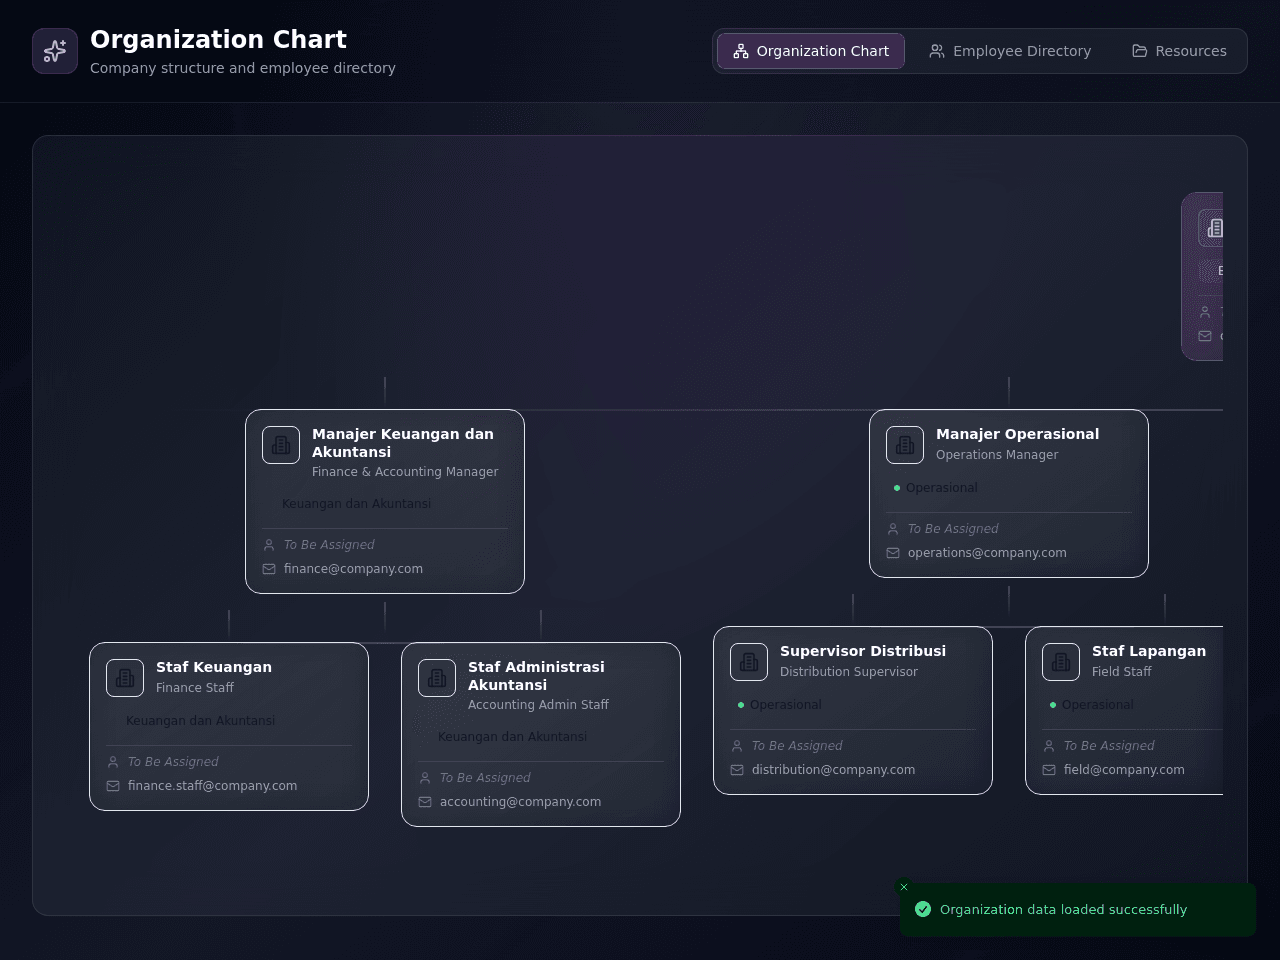
Task: Click person icon on Staf Administrasi Akuntansi card
Action: 425,778
